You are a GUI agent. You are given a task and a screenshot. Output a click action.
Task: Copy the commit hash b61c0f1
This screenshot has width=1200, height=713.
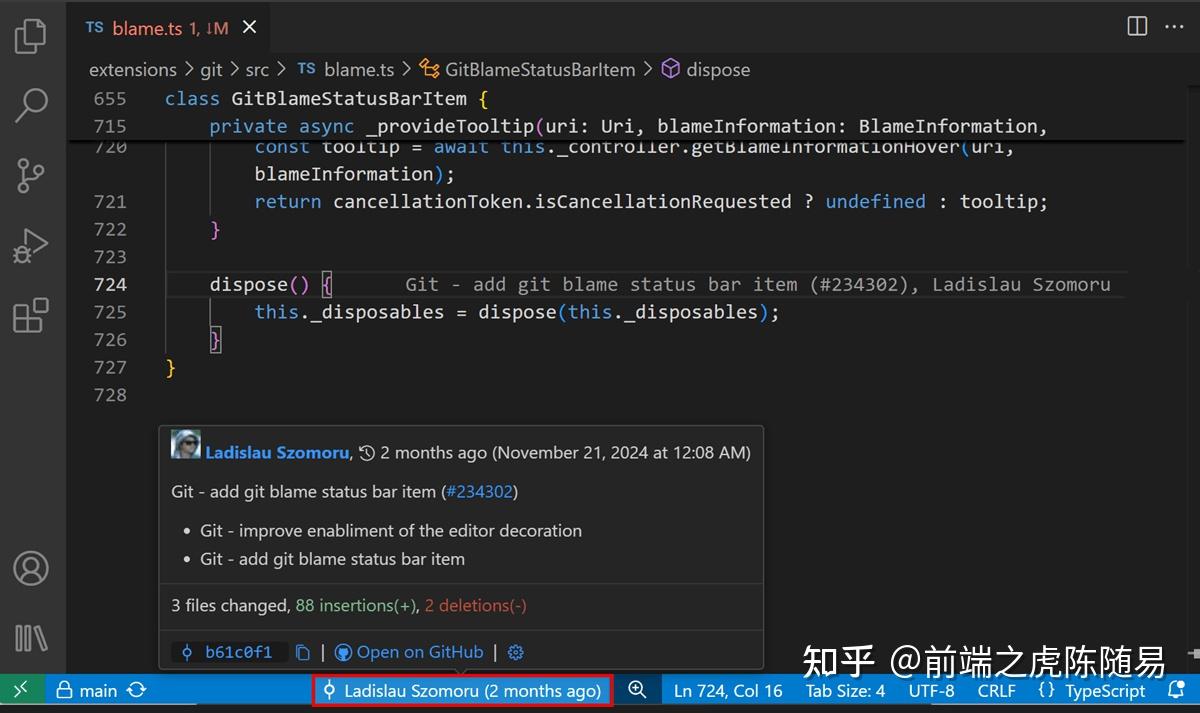(303, 652)
